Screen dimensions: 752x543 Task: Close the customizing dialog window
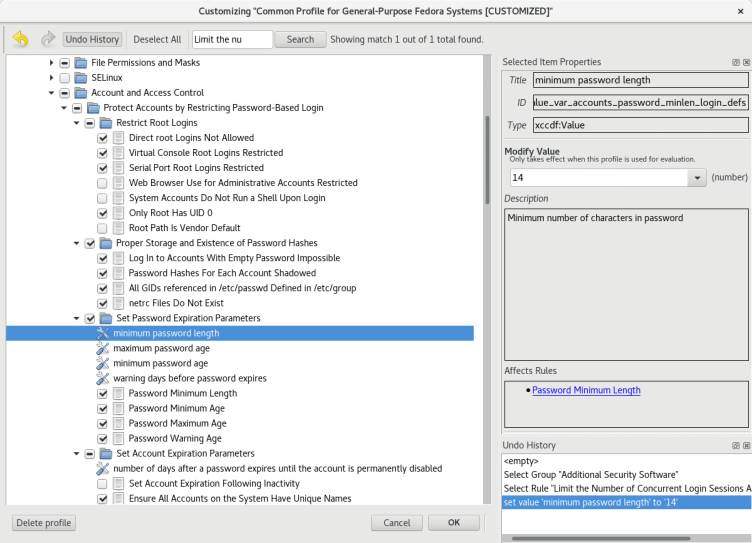point(740,11)
